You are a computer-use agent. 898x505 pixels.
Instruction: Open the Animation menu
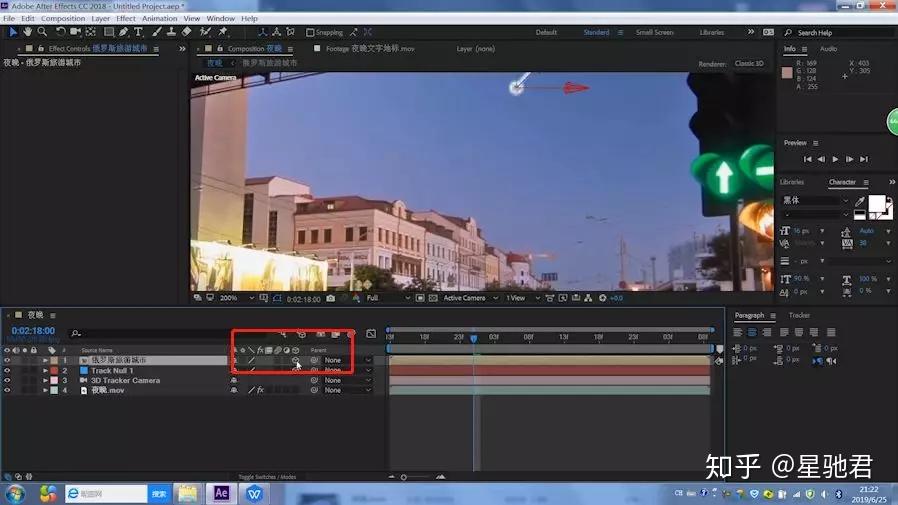pos(159,18)
